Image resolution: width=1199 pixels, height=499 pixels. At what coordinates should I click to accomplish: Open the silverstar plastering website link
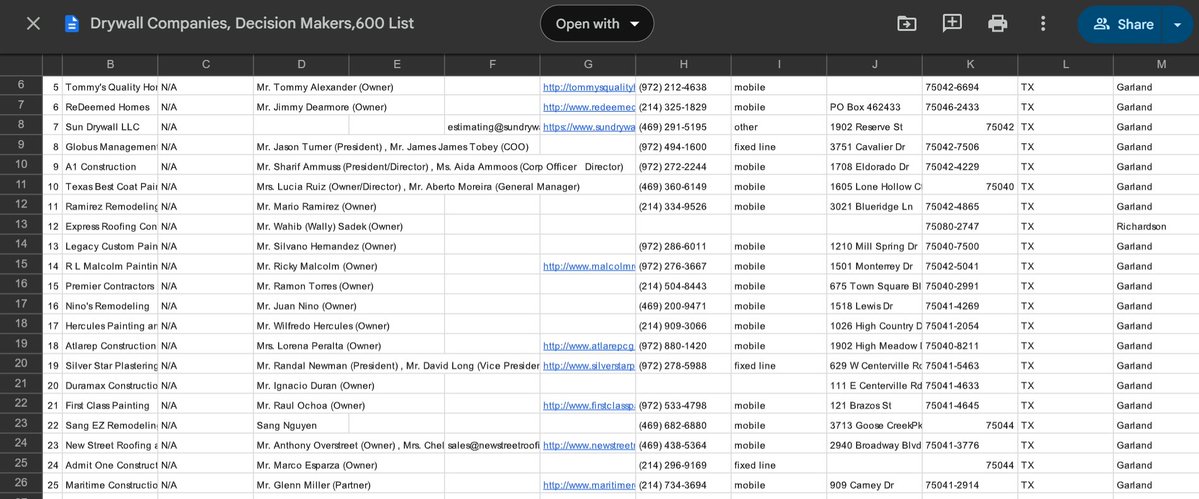click(x=589, y=365)
